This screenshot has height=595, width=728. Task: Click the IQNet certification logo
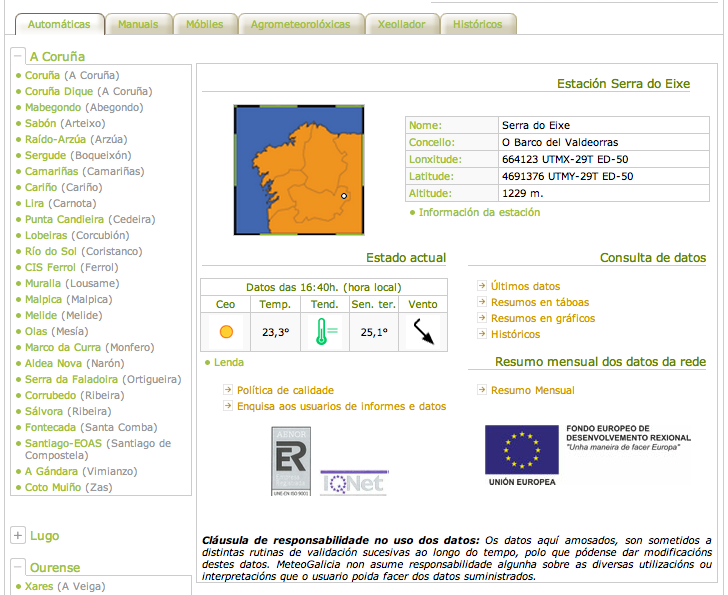354,483
